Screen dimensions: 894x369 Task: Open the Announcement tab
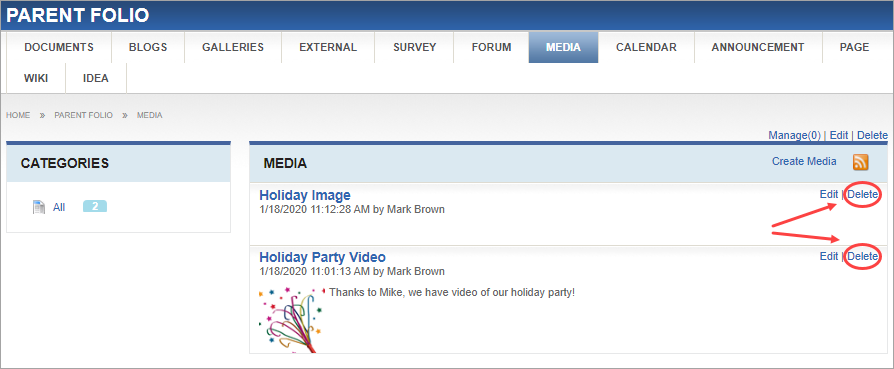(x=758, y=47)
